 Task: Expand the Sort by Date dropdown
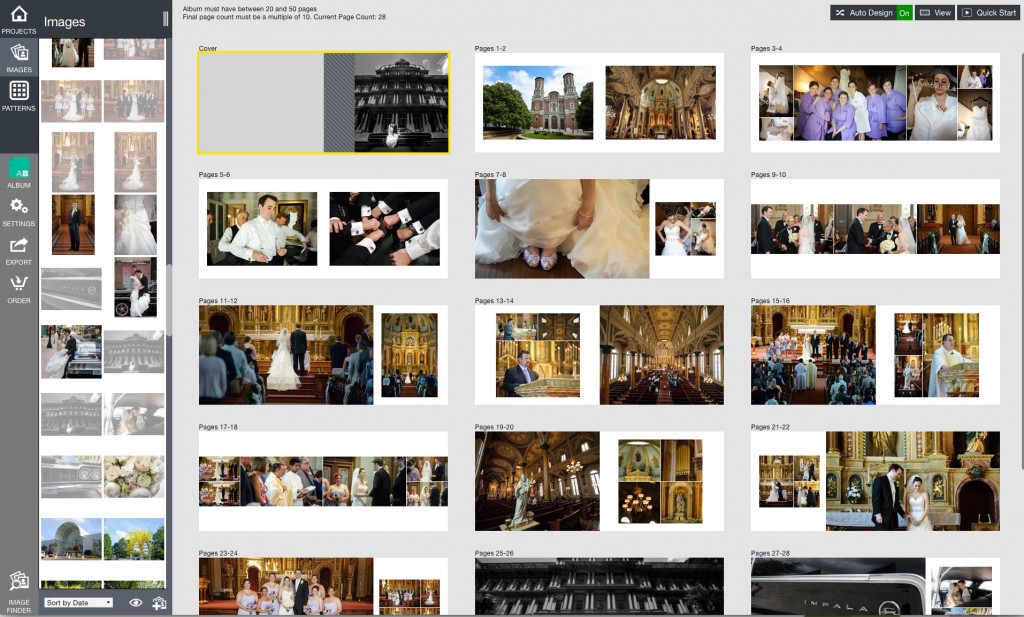tap(78, 603)
